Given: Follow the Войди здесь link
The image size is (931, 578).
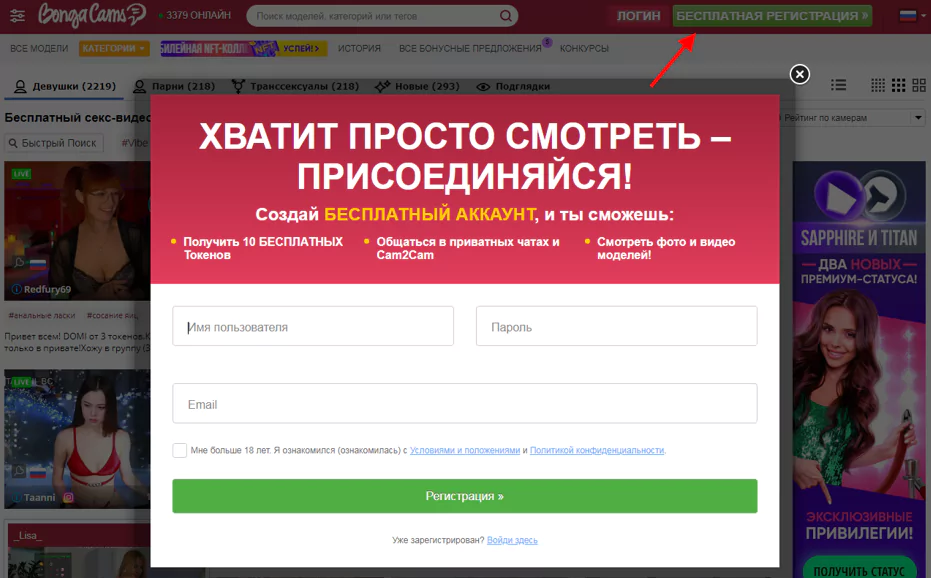Looking at the screenshot, I should (x=512, y=540).
